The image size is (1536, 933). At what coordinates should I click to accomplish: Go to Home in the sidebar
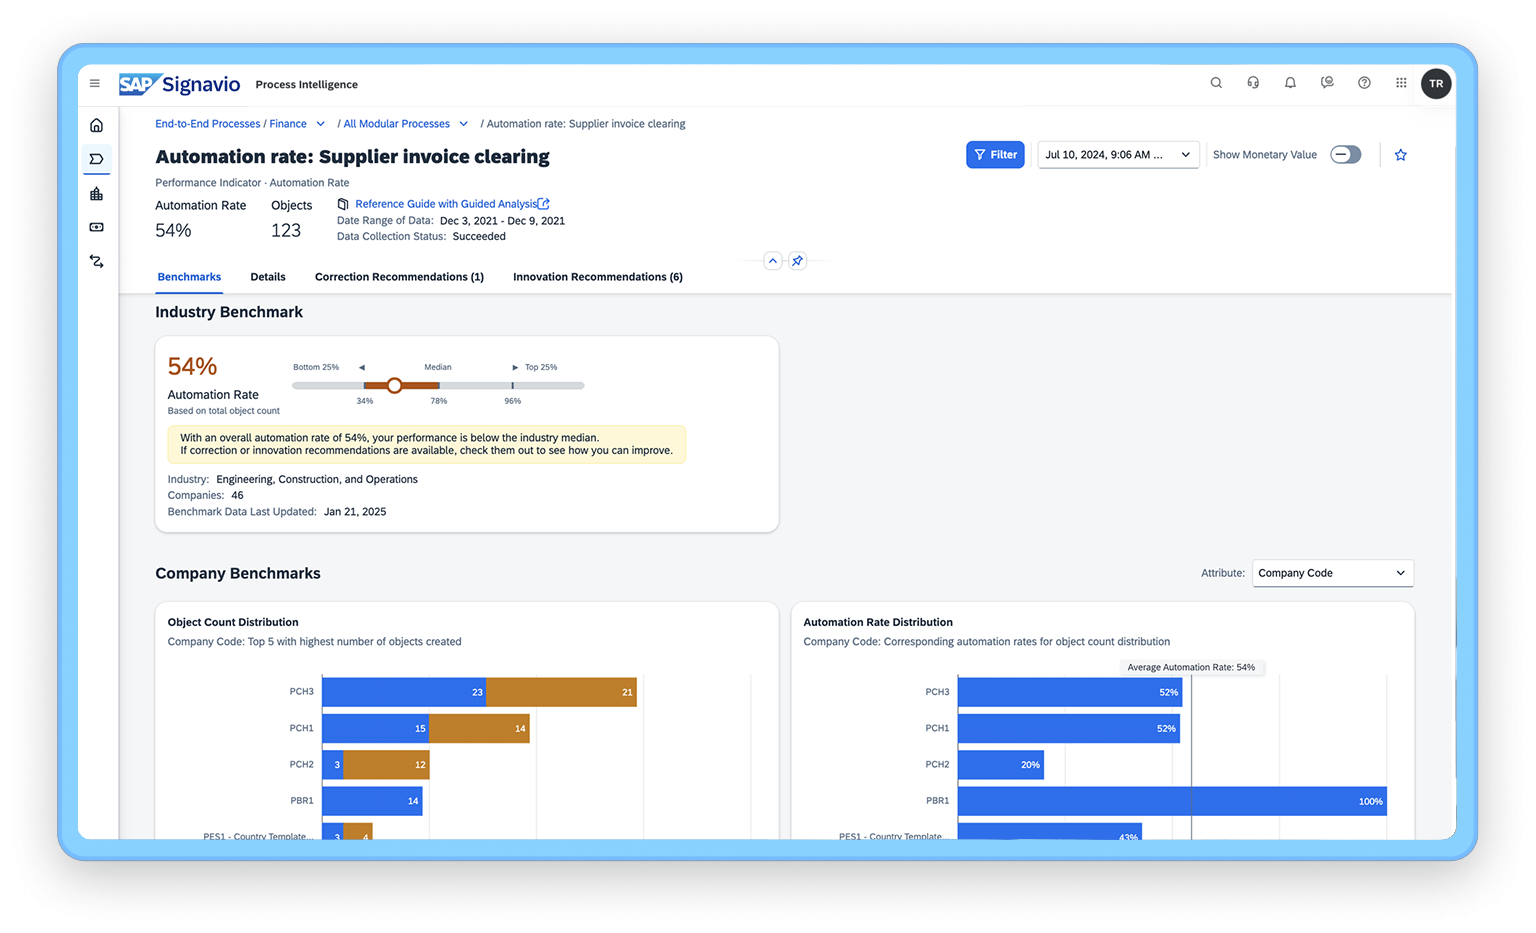[96, 125]
